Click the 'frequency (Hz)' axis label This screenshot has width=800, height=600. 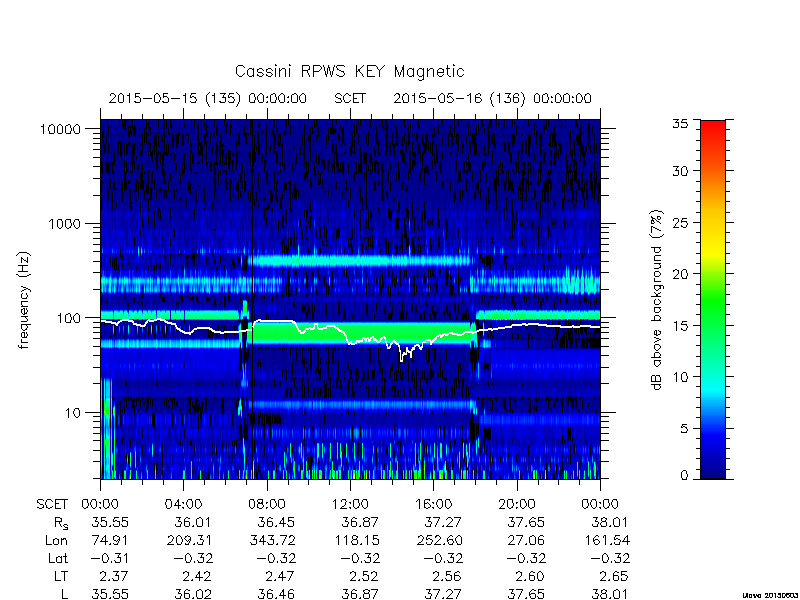tap(24, 300)
